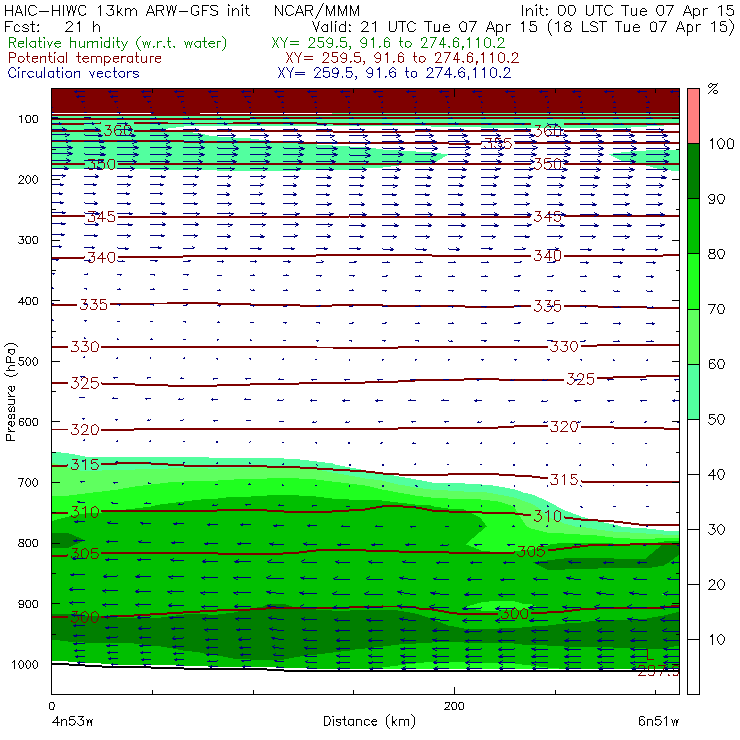Click the '0' distance axis tick label
Image resolution: width=740 pixels, height=740 pixels.
(51, 706)
